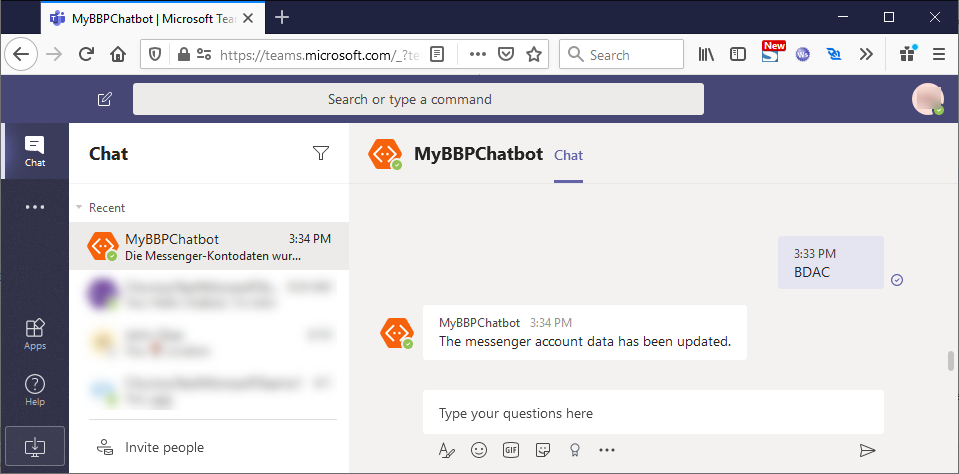This screenshot has height=474, width=959.
Task: Send the message with arrow icon
Action: click(x=867, y=451)
